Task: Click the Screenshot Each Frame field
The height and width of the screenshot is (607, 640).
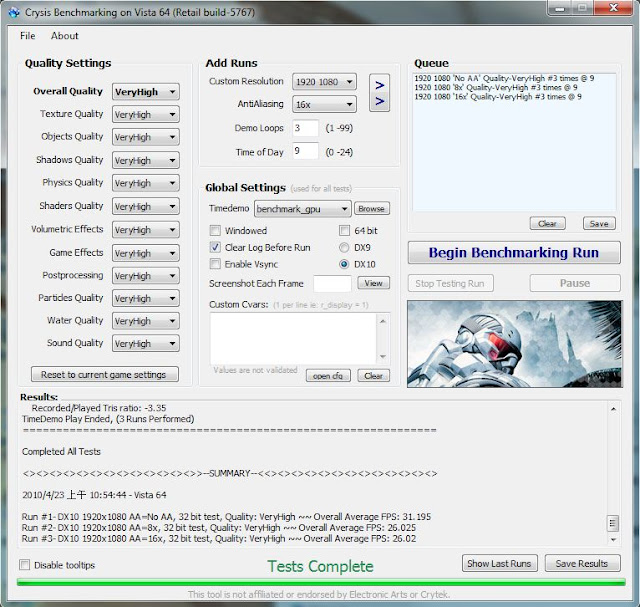Action: (332, 283)
